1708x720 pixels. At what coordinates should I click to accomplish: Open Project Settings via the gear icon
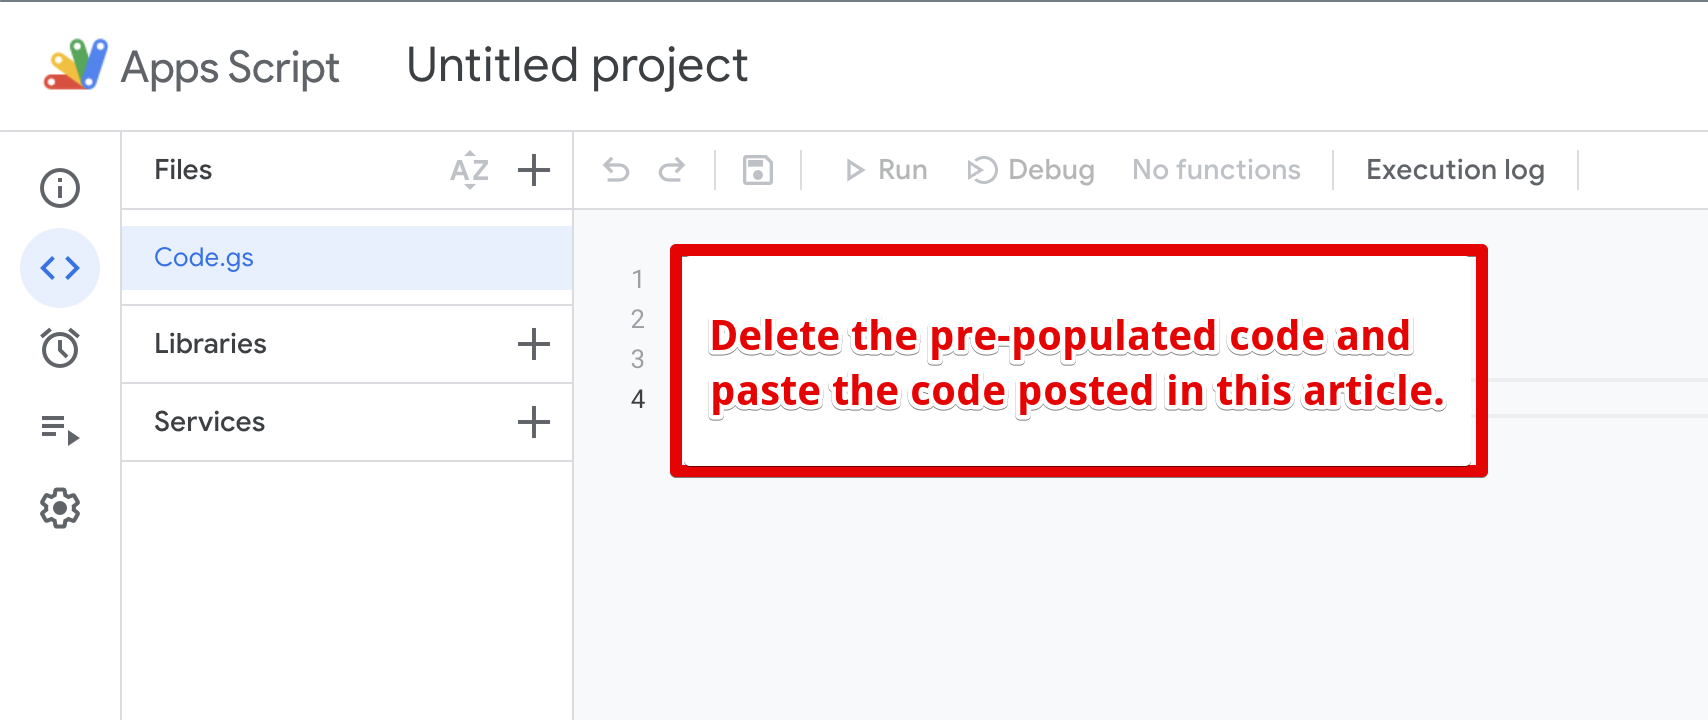tap(59, 508)
